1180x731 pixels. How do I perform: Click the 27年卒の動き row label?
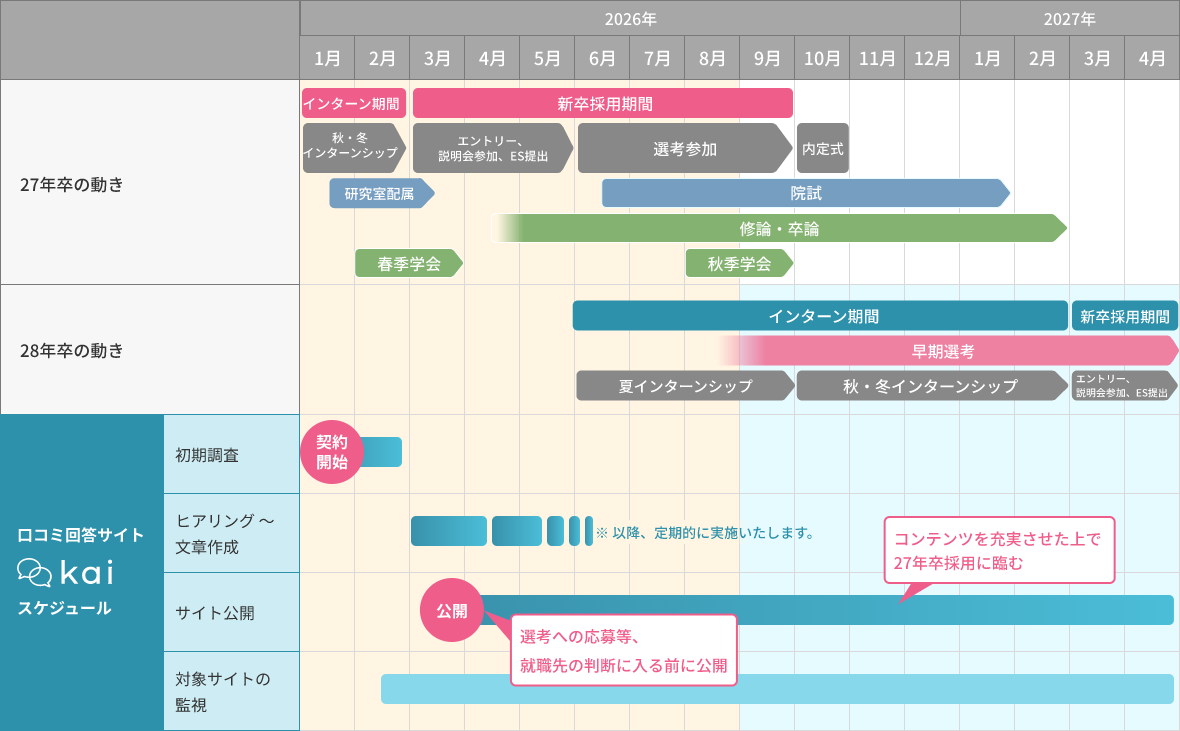click(72, 184)
